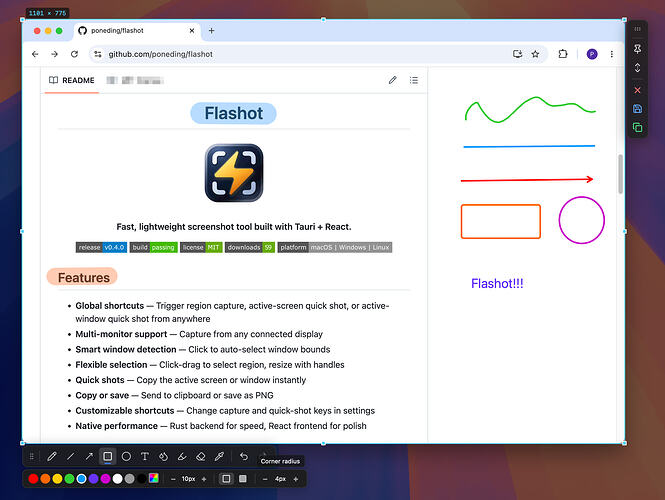Select the blur droplet tool
This screenshot has height=500, width=665.
click(163, 456)
